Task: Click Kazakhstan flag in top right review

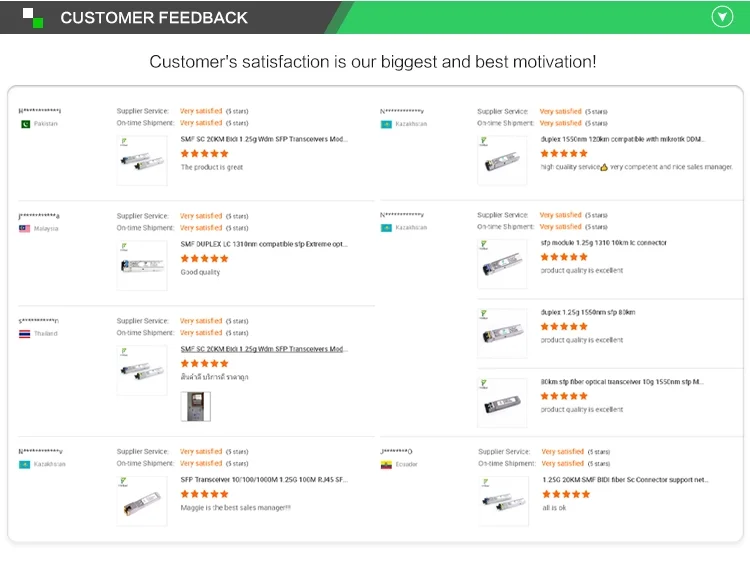Action: [x=386, y=124]
